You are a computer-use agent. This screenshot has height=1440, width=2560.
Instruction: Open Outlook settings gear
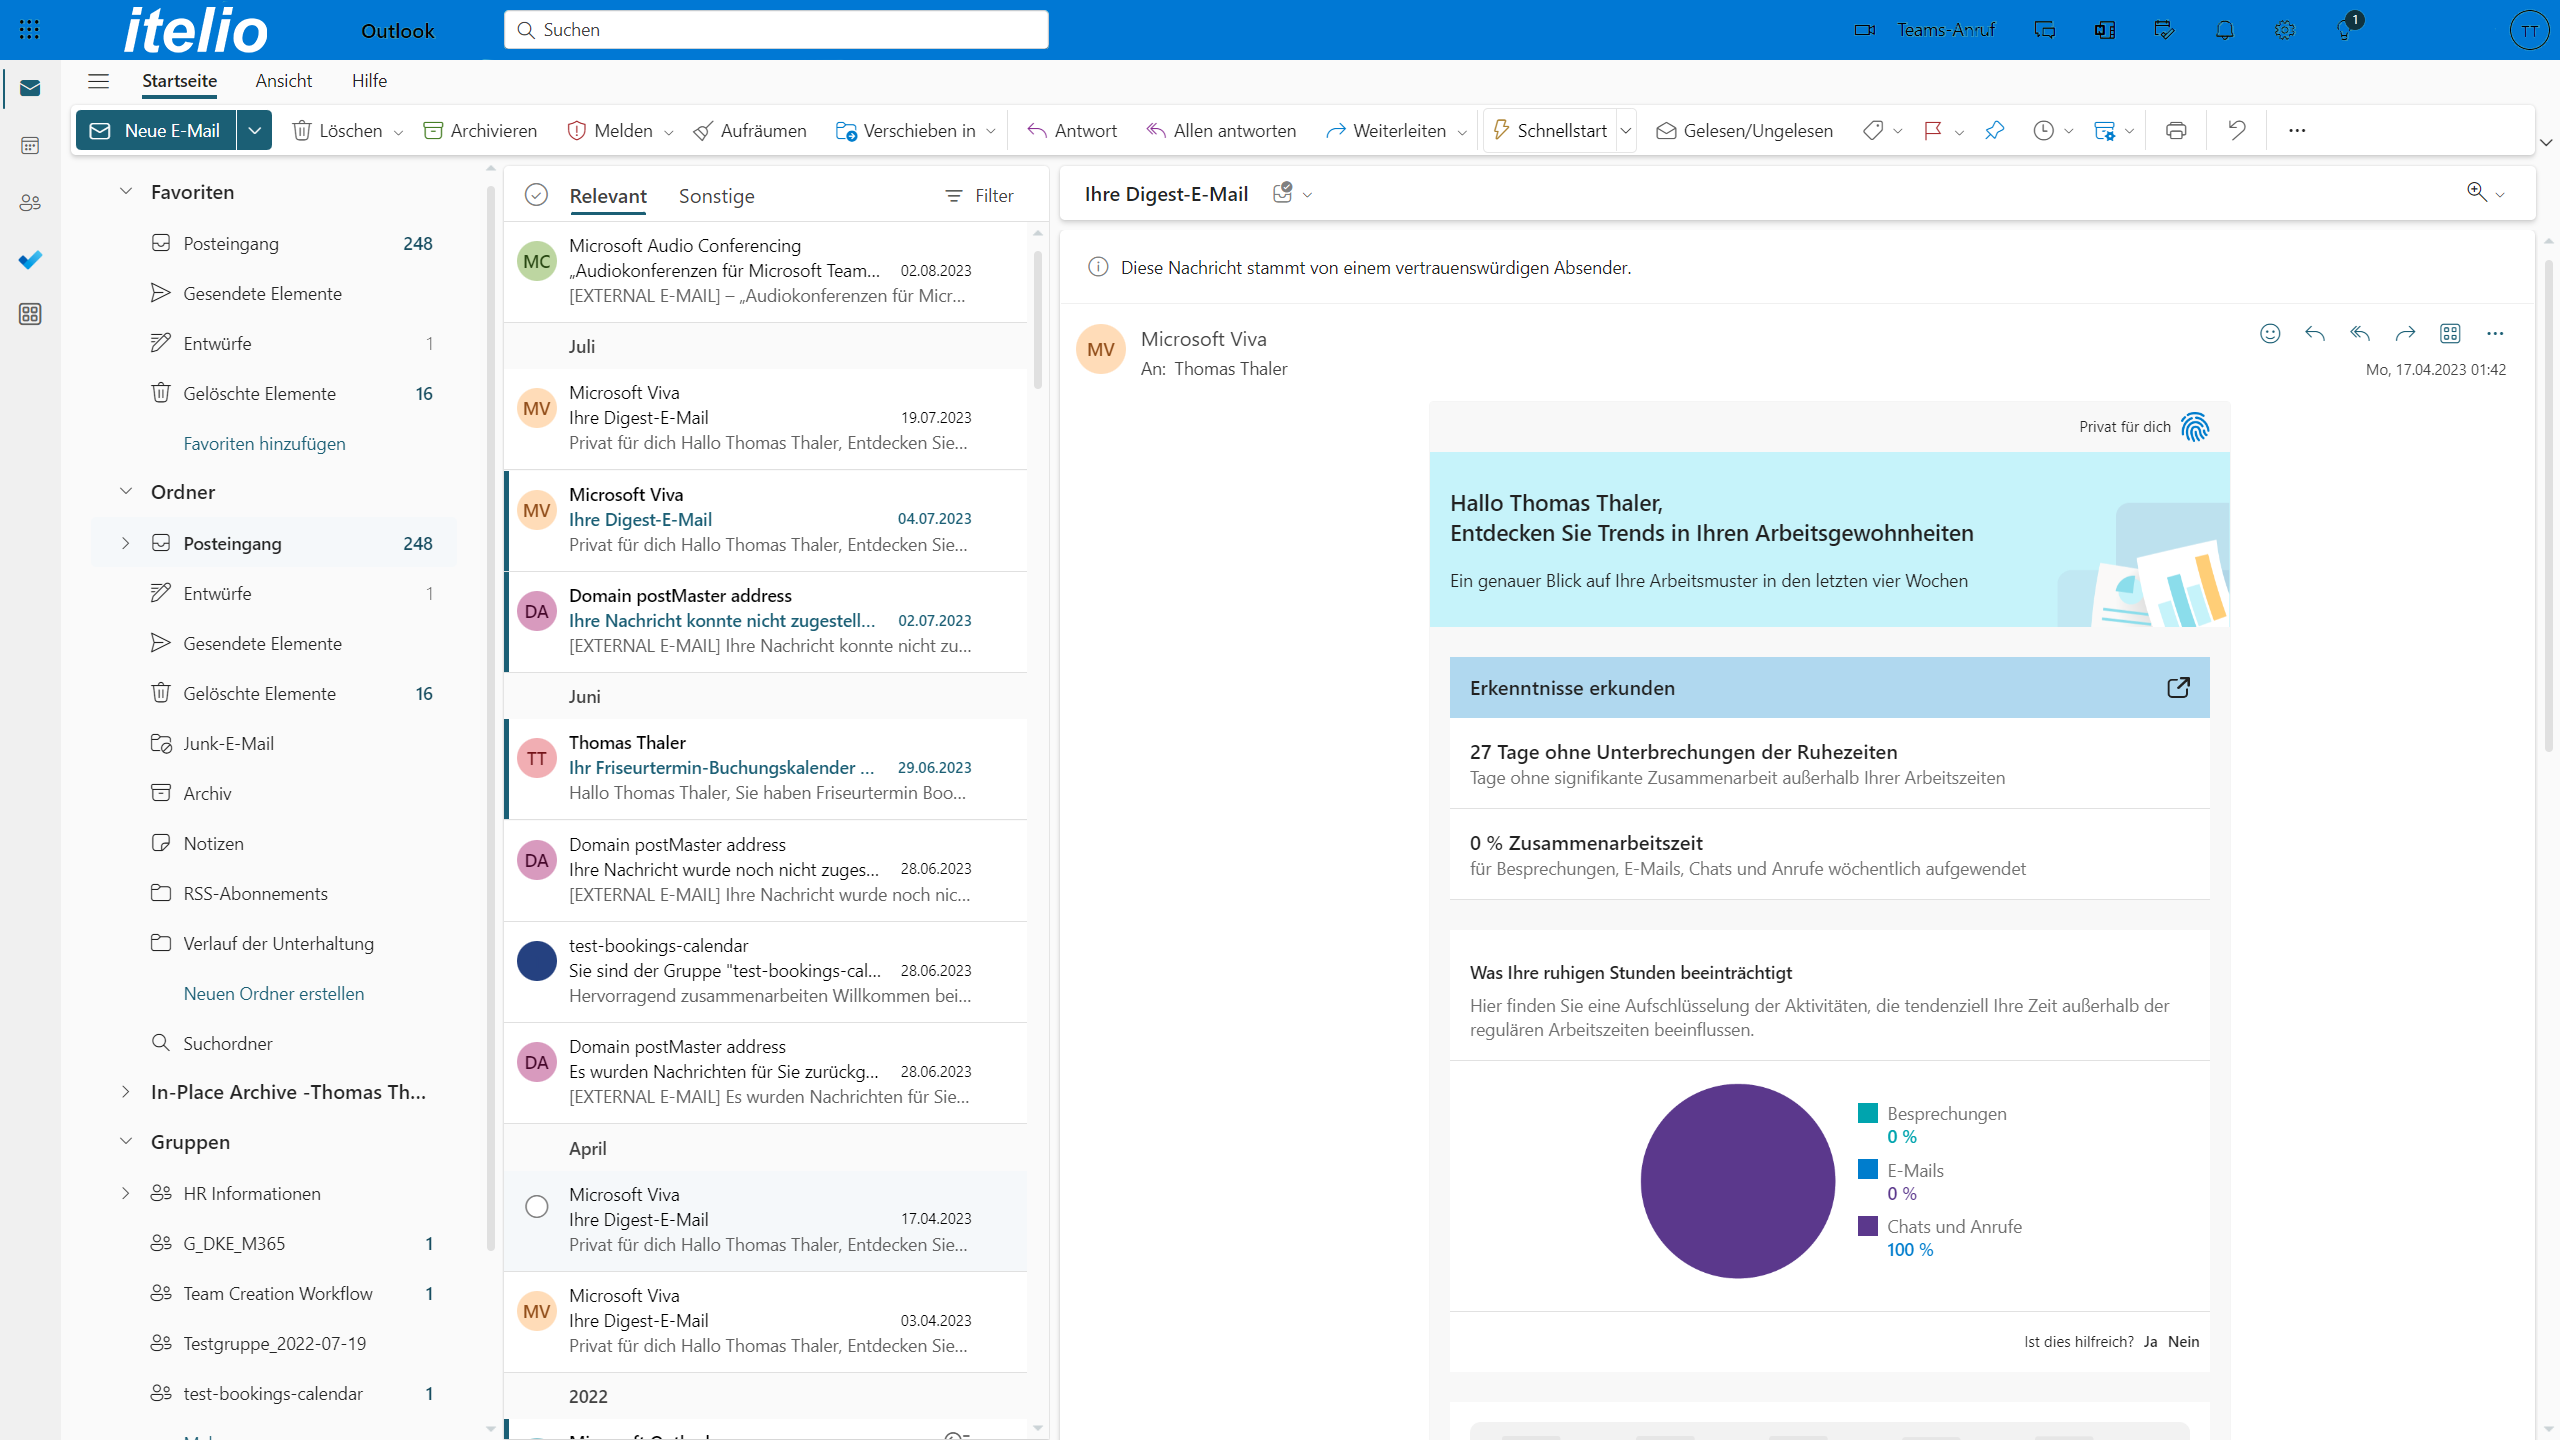(2284, 30)
